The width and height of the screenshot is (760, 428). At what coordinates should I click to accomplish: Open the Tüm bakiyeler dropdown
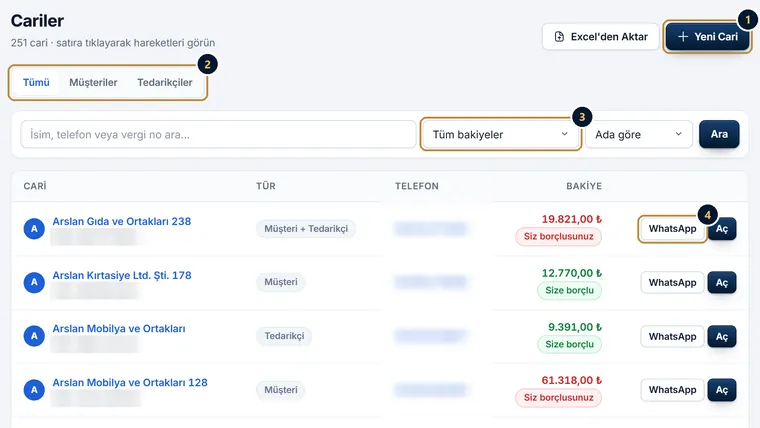[500, 134]
